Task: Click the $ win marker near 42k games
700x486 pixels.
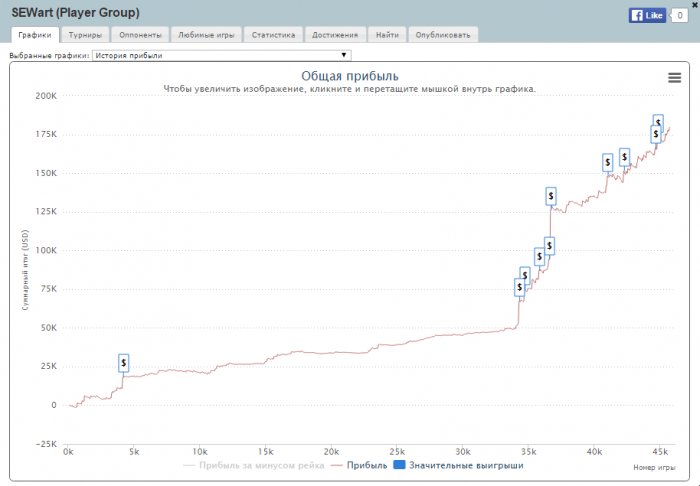Action: tap(624, 157)
